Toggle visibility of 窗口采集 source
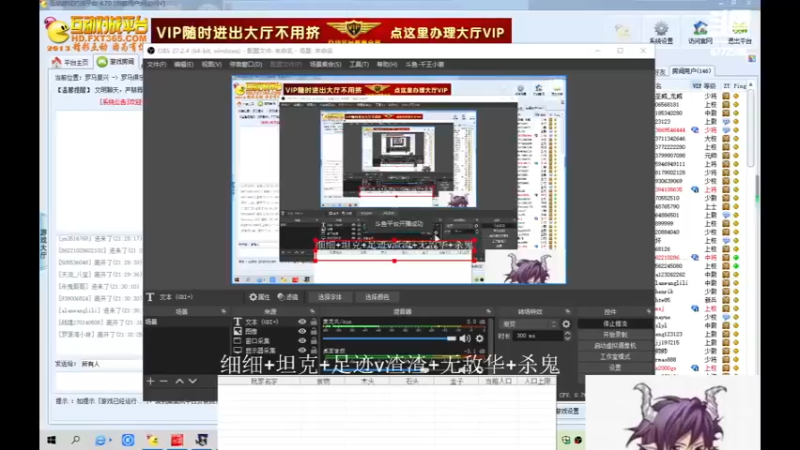 click(302, 341)
